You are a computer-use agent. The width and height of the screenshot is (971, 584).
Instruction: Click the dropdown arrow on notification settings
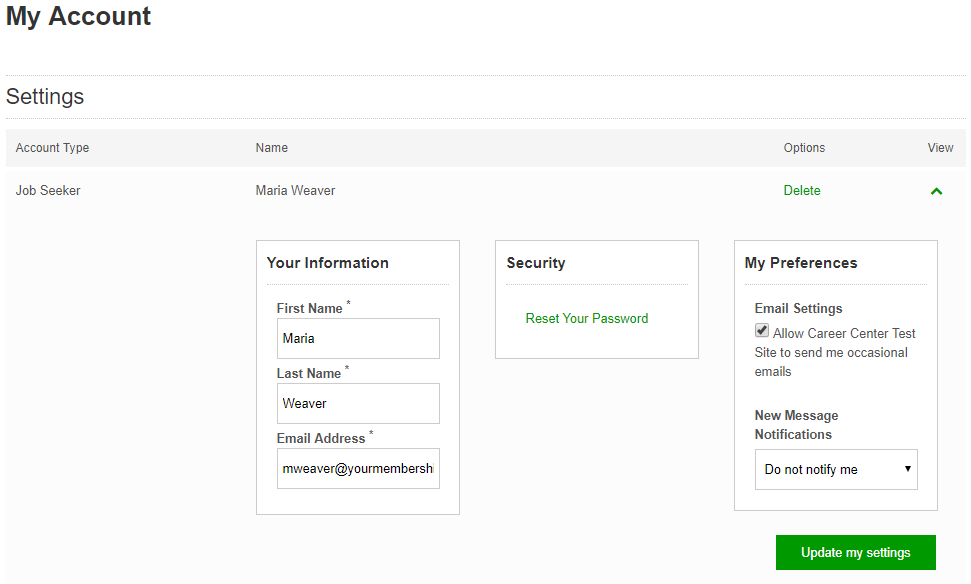click(908, 469)
